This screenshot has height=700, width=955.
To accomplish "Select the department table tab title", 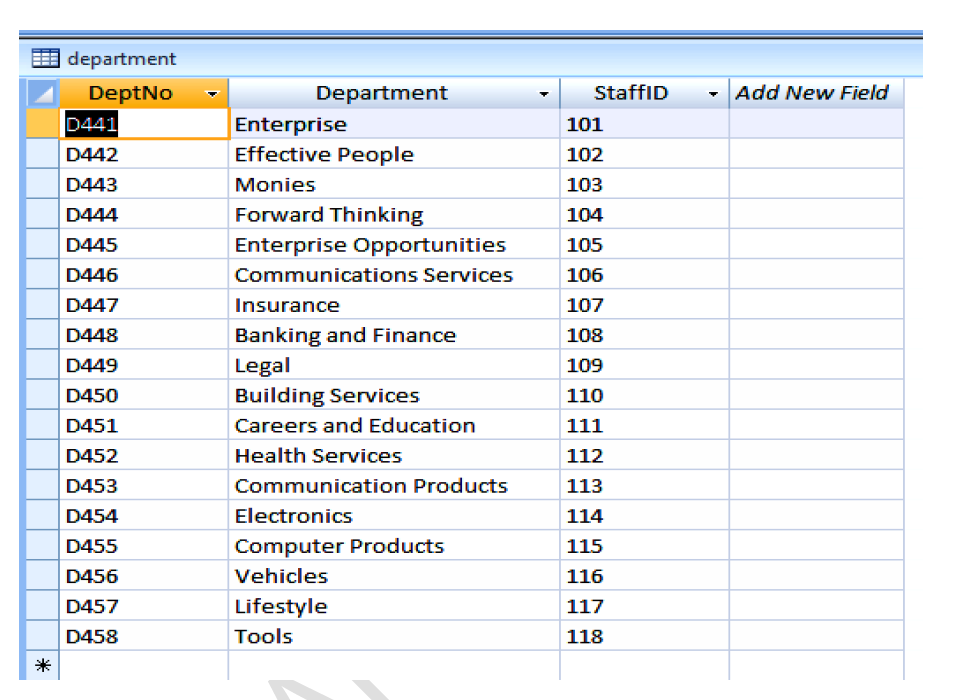I will point(122,59).
